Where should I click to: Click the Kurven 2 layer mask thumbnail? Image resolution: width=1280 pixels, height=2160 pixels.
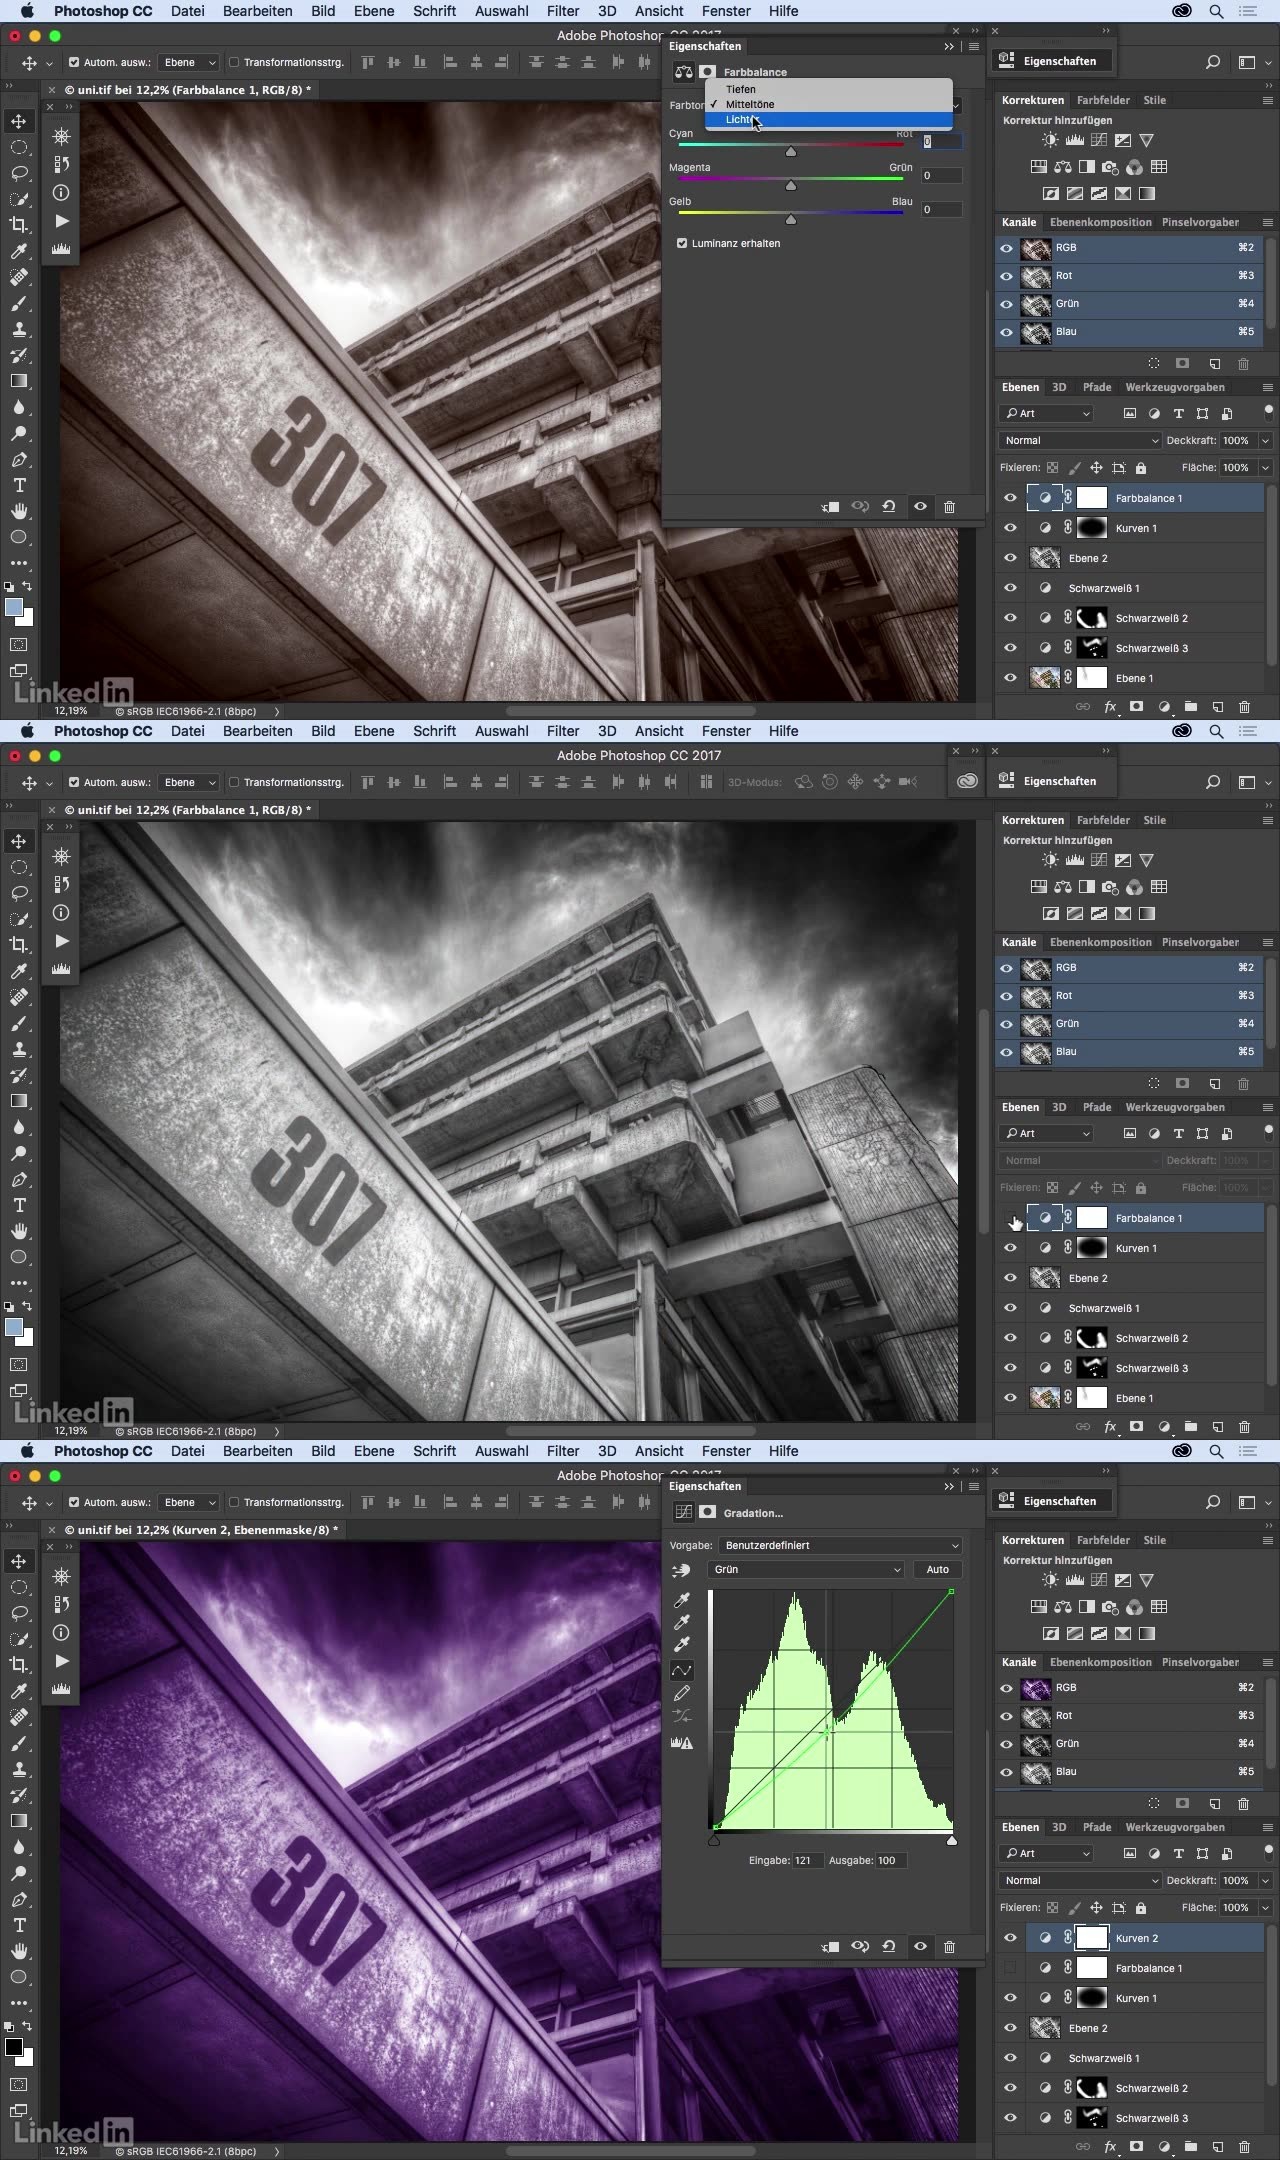tap(1091, 1938)
